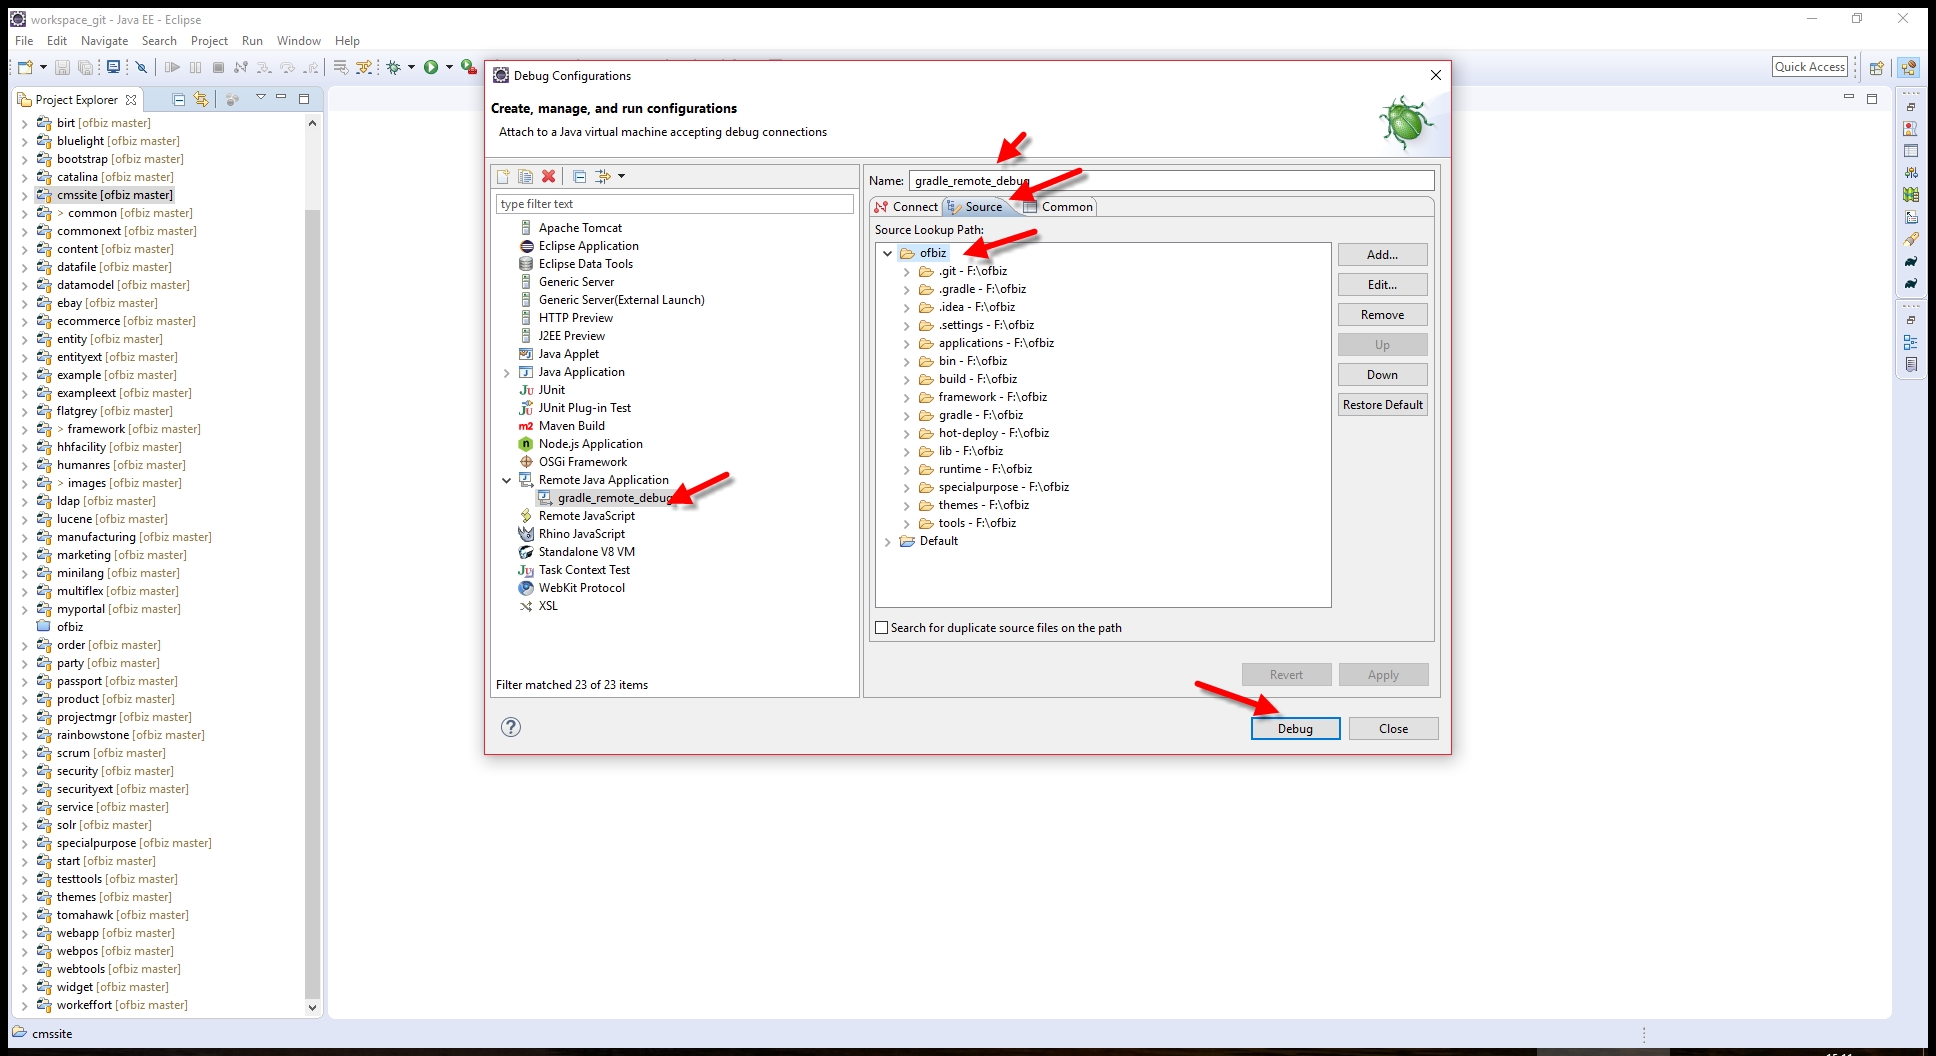1936x1056 pixels.
Task: Toggle Skip All Breakpoints toolbar icon
Action: tap(141, 67)
